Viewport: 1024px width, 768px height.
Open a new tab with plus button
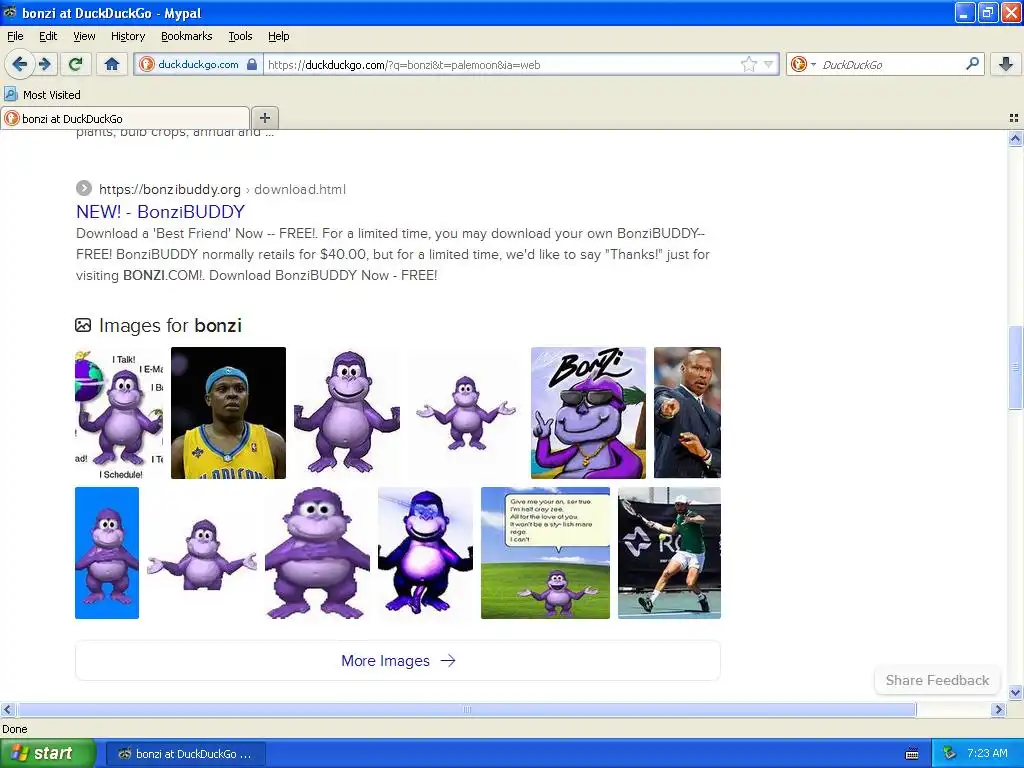(x=264, y=118)
